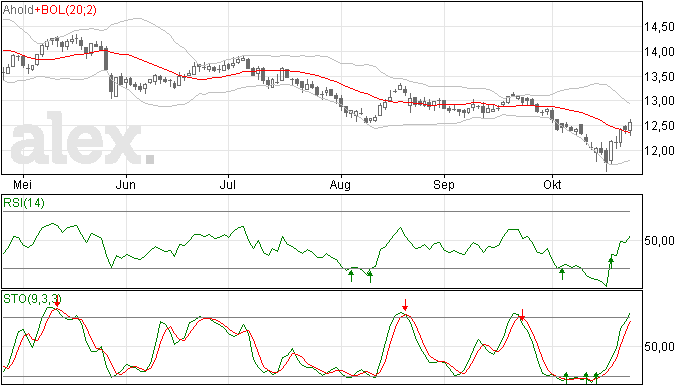
Task: Choose the 'Sep' month label
Action: point(444,185)
